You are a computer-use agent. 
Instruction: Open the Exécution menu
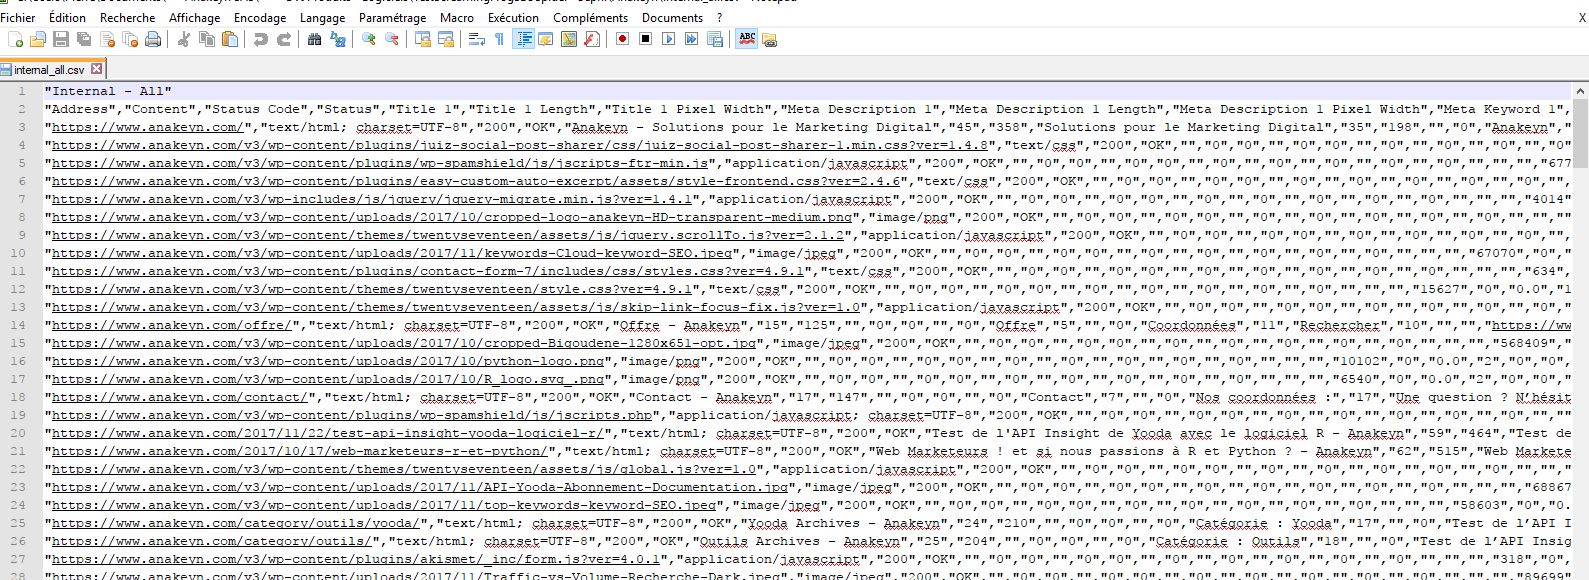pos(513,17)
